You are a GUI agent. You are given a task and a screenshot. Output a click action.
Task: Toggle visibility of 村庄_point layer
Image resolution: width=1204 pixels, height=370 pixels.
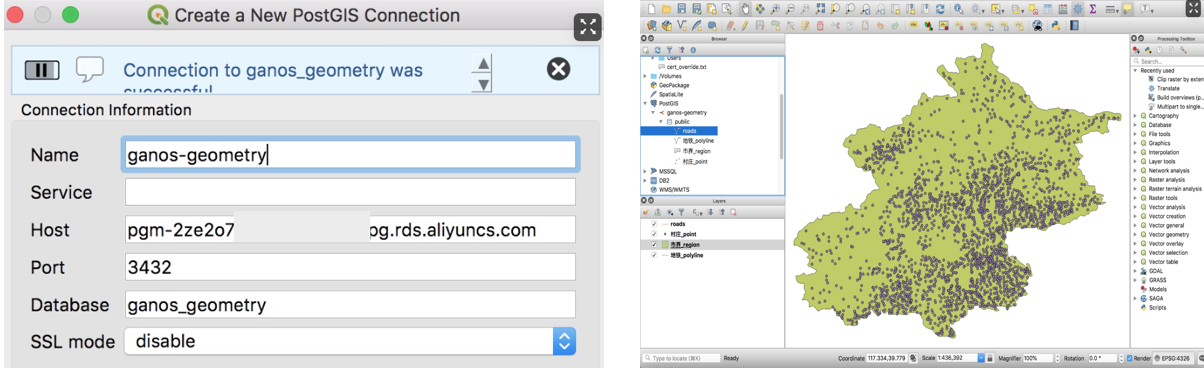(654, 234)
